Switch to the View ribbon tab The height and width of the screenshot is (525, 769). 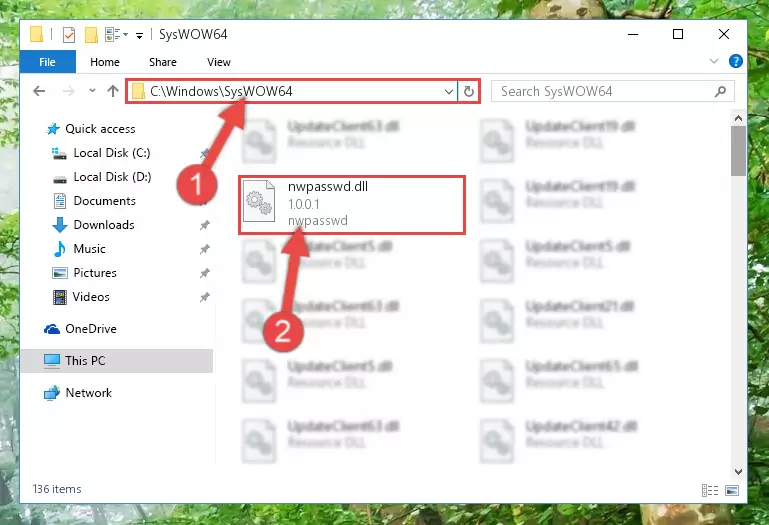(219, 62)
